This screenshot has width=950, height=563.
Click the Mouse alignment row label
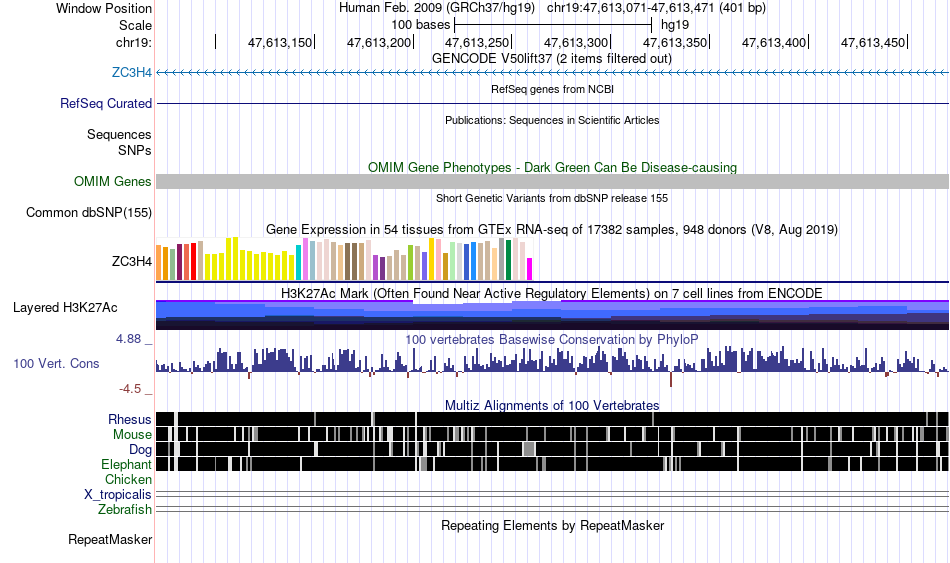click(x=132, y=435)
